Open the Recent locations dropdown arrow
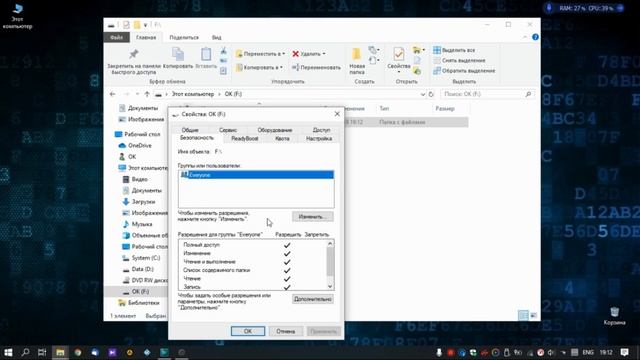The image size is (640, 360). 137,94
